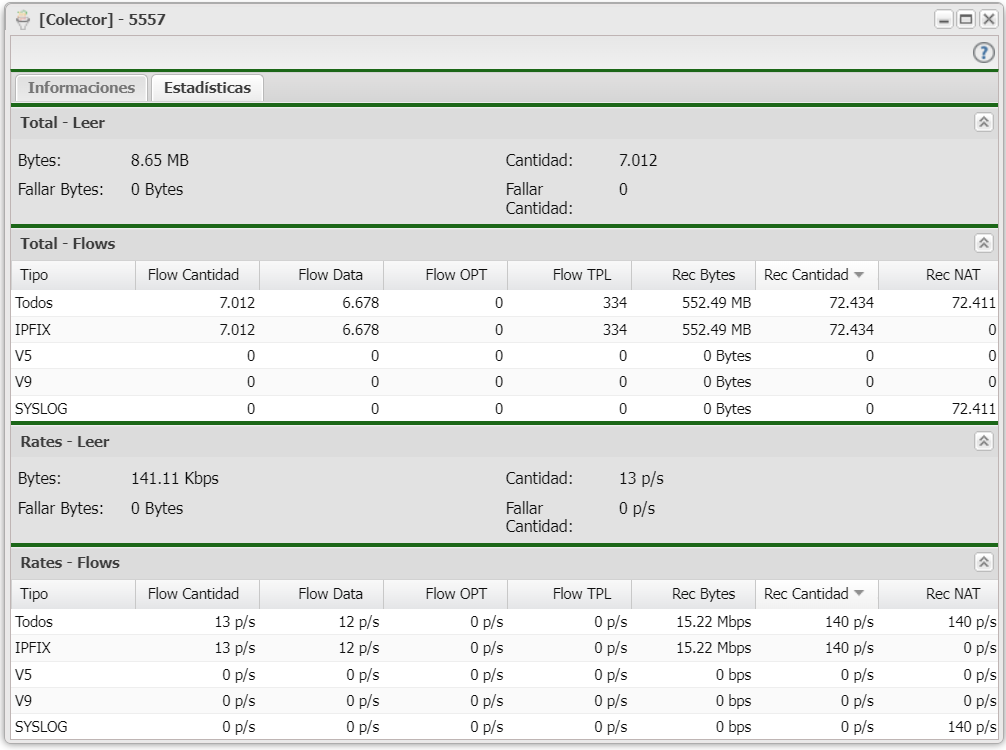
Task: Click sort arrow on Rec Cantidad in Total - Flows
Action: coord(858,275)
